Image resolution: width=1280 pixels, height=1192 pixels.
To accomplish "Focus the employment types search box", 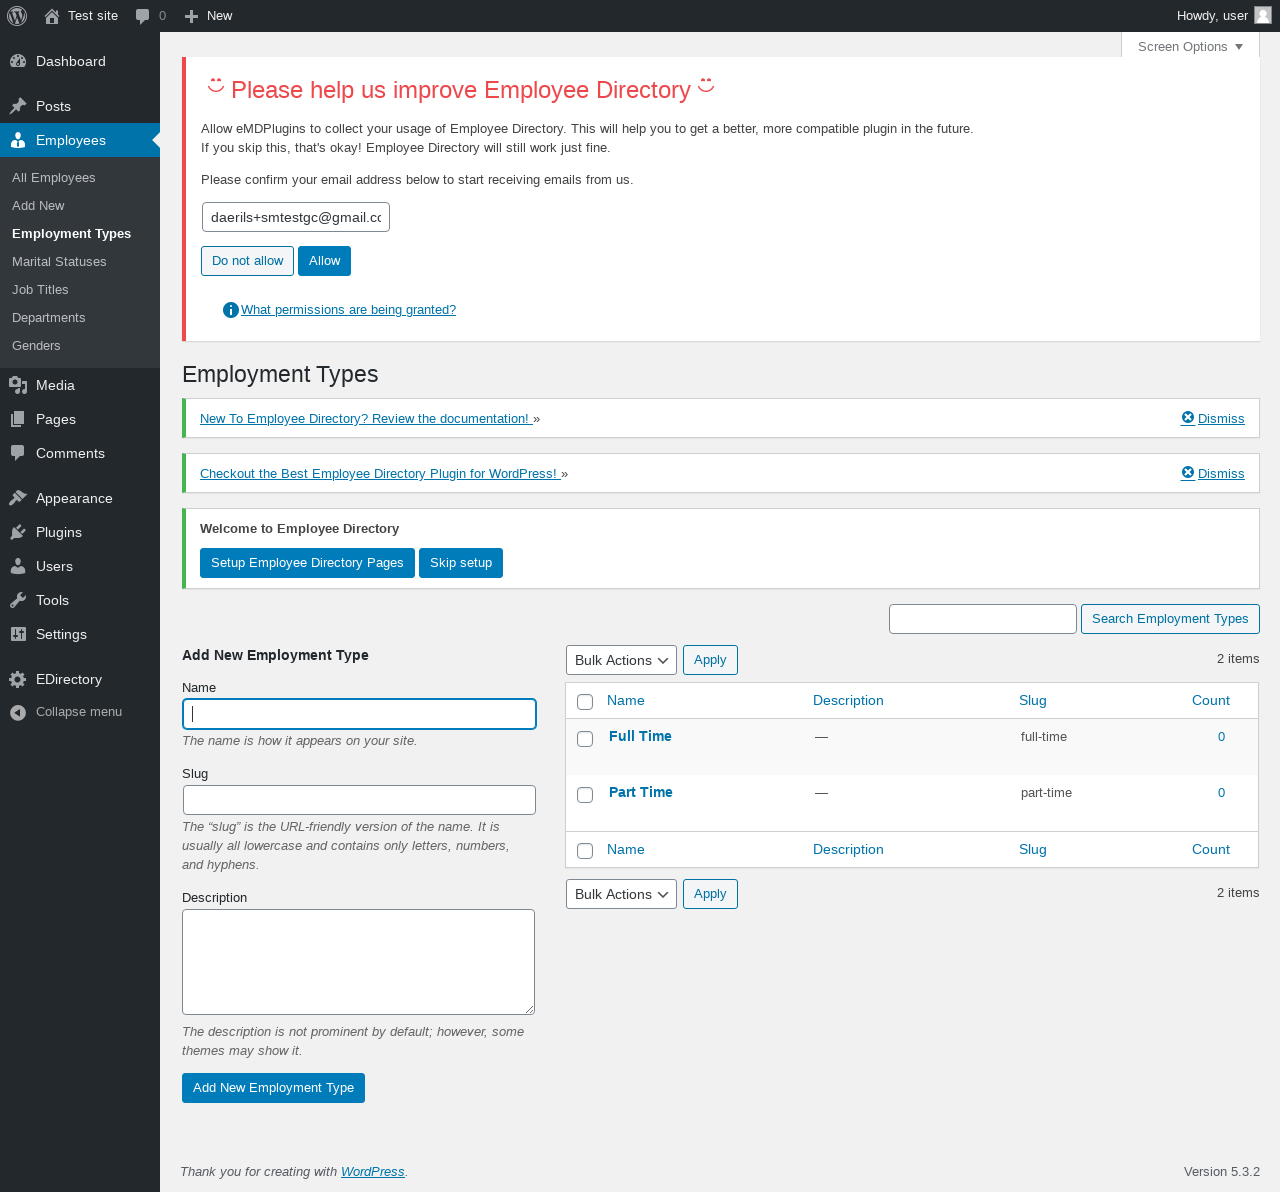I will click(983, 619).
